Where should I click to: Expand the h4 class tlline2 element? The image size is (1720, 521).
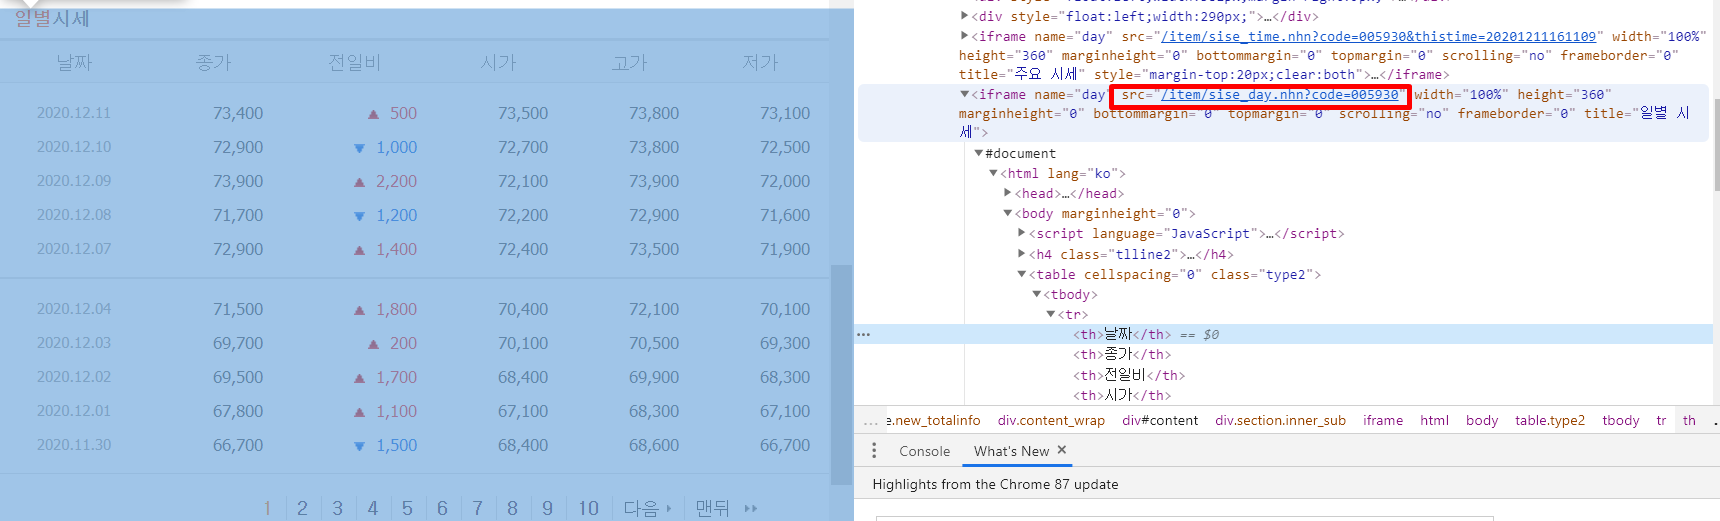click(x=1021, y=254)
